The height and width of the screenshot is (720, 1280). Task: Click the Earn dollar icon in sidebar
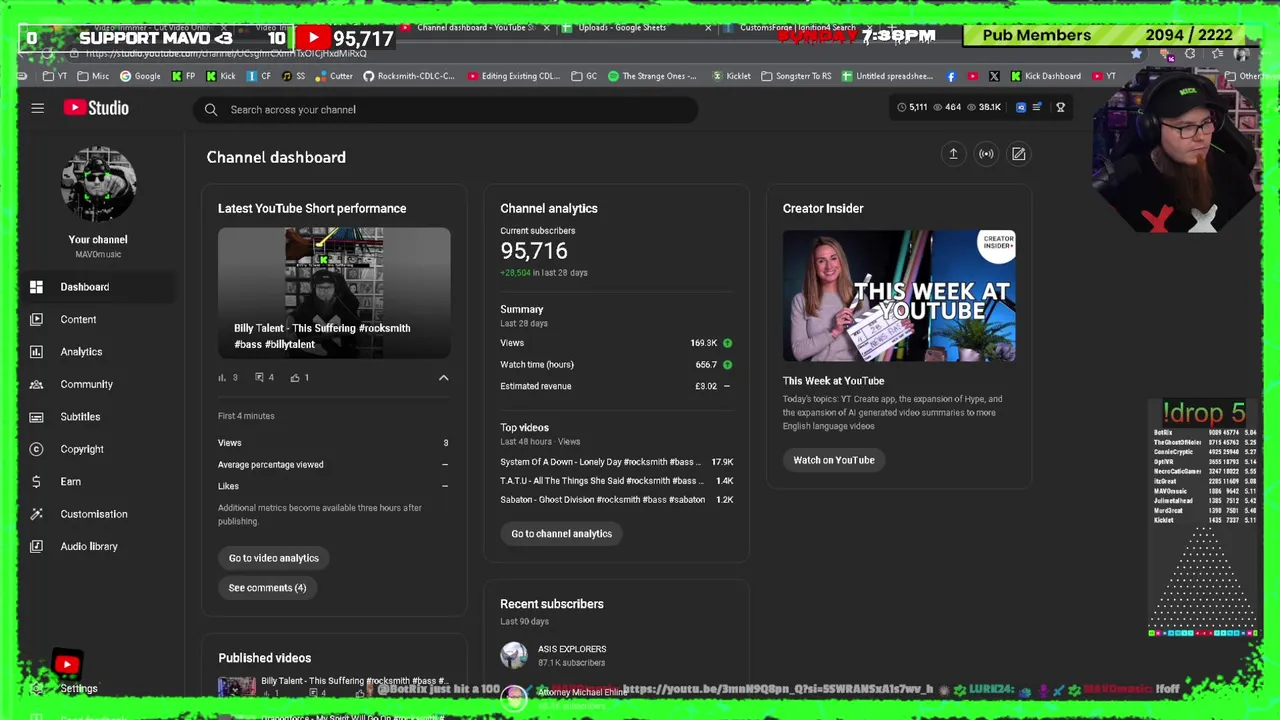pos(36,481)
